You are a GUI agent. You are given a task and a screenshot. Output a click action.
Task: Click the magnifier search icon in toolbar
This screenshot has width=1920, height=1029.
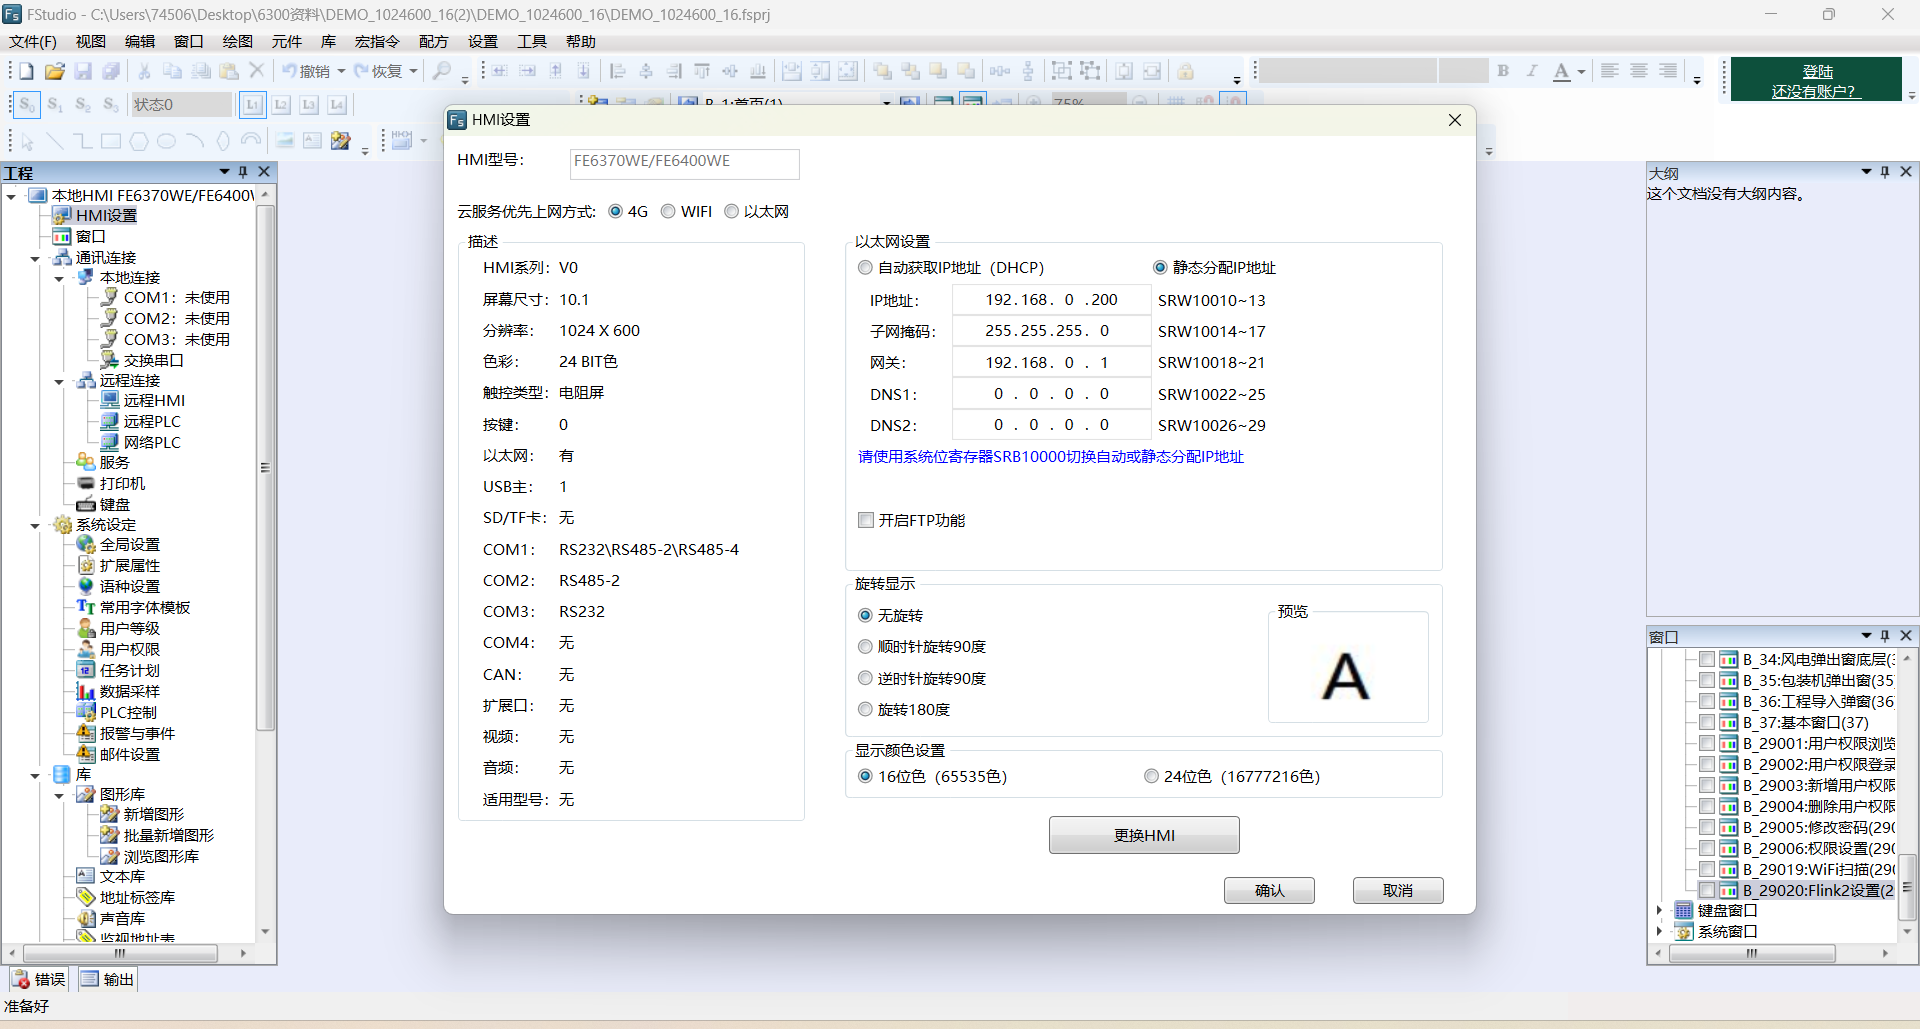coord(441,71)
